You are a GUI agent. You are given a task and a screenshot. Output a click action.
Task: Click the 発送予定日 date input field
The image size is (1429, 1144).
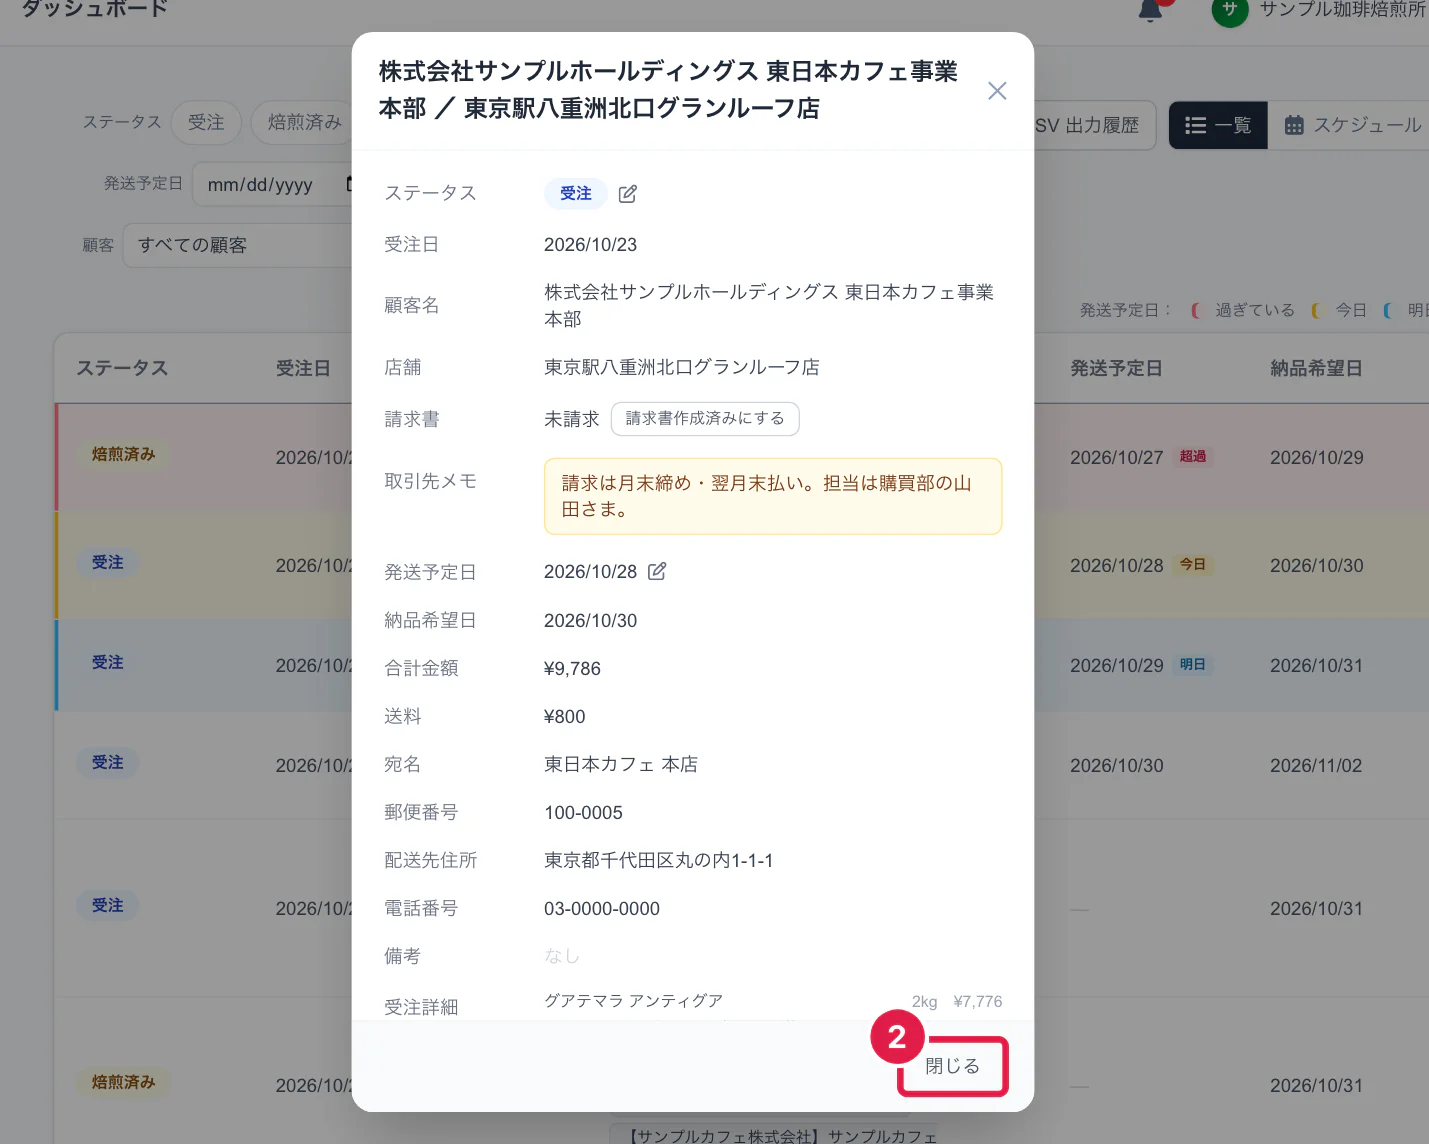(273, 184)
